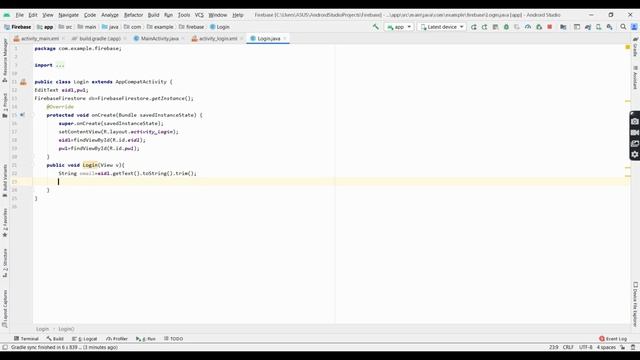Click the Profile app gauge icon
The height and width of the screenshot is (360, 640).
click(x=528, y=27)
